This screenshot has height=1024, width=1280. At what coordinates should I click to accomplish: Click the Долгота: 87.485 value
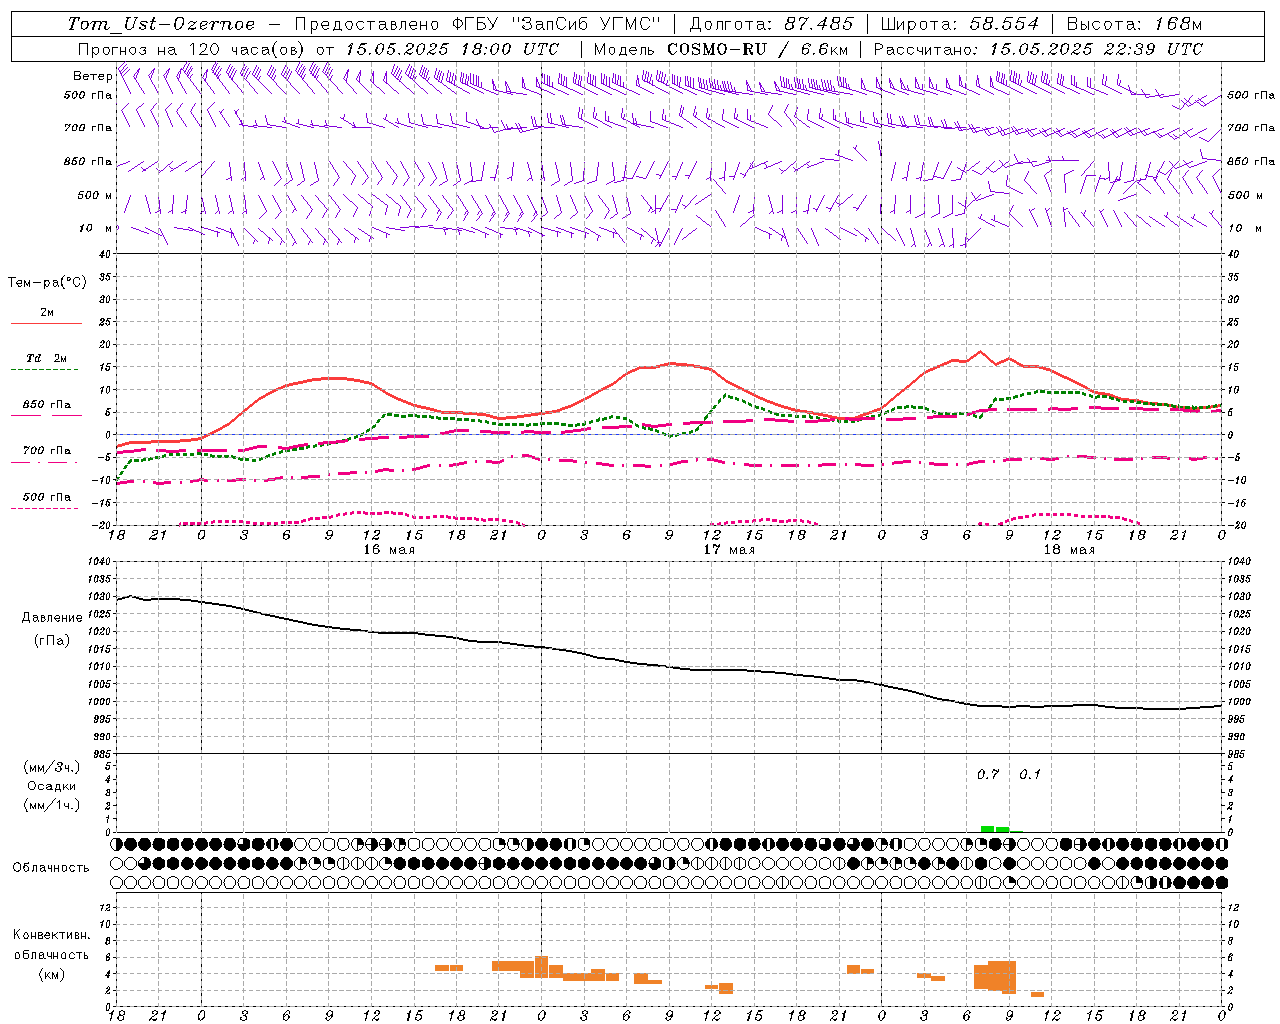click(x=772, y=24)
